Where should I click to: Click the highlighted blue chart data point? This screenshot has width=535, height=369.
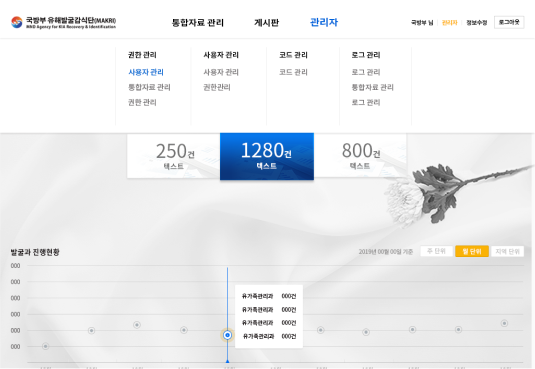[228, 335]
